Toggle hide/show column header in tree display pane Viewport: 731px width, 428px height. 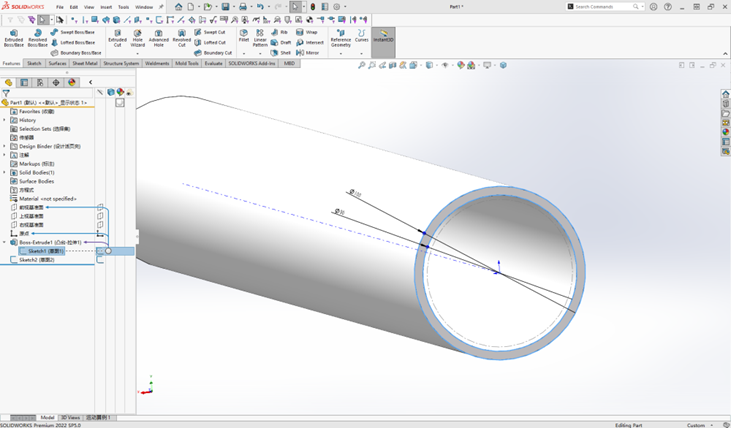coord(100,92)
